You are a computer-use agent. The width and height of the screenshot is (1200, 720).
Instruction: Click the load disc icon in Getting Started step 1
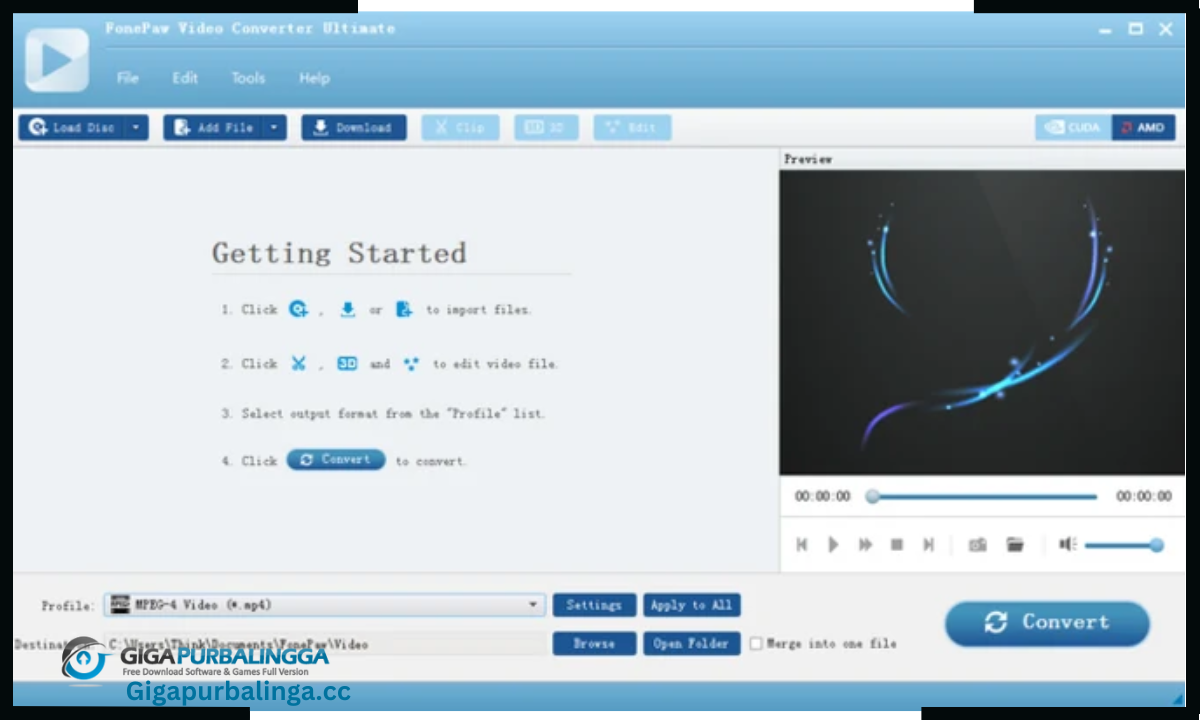pos(298,309)
